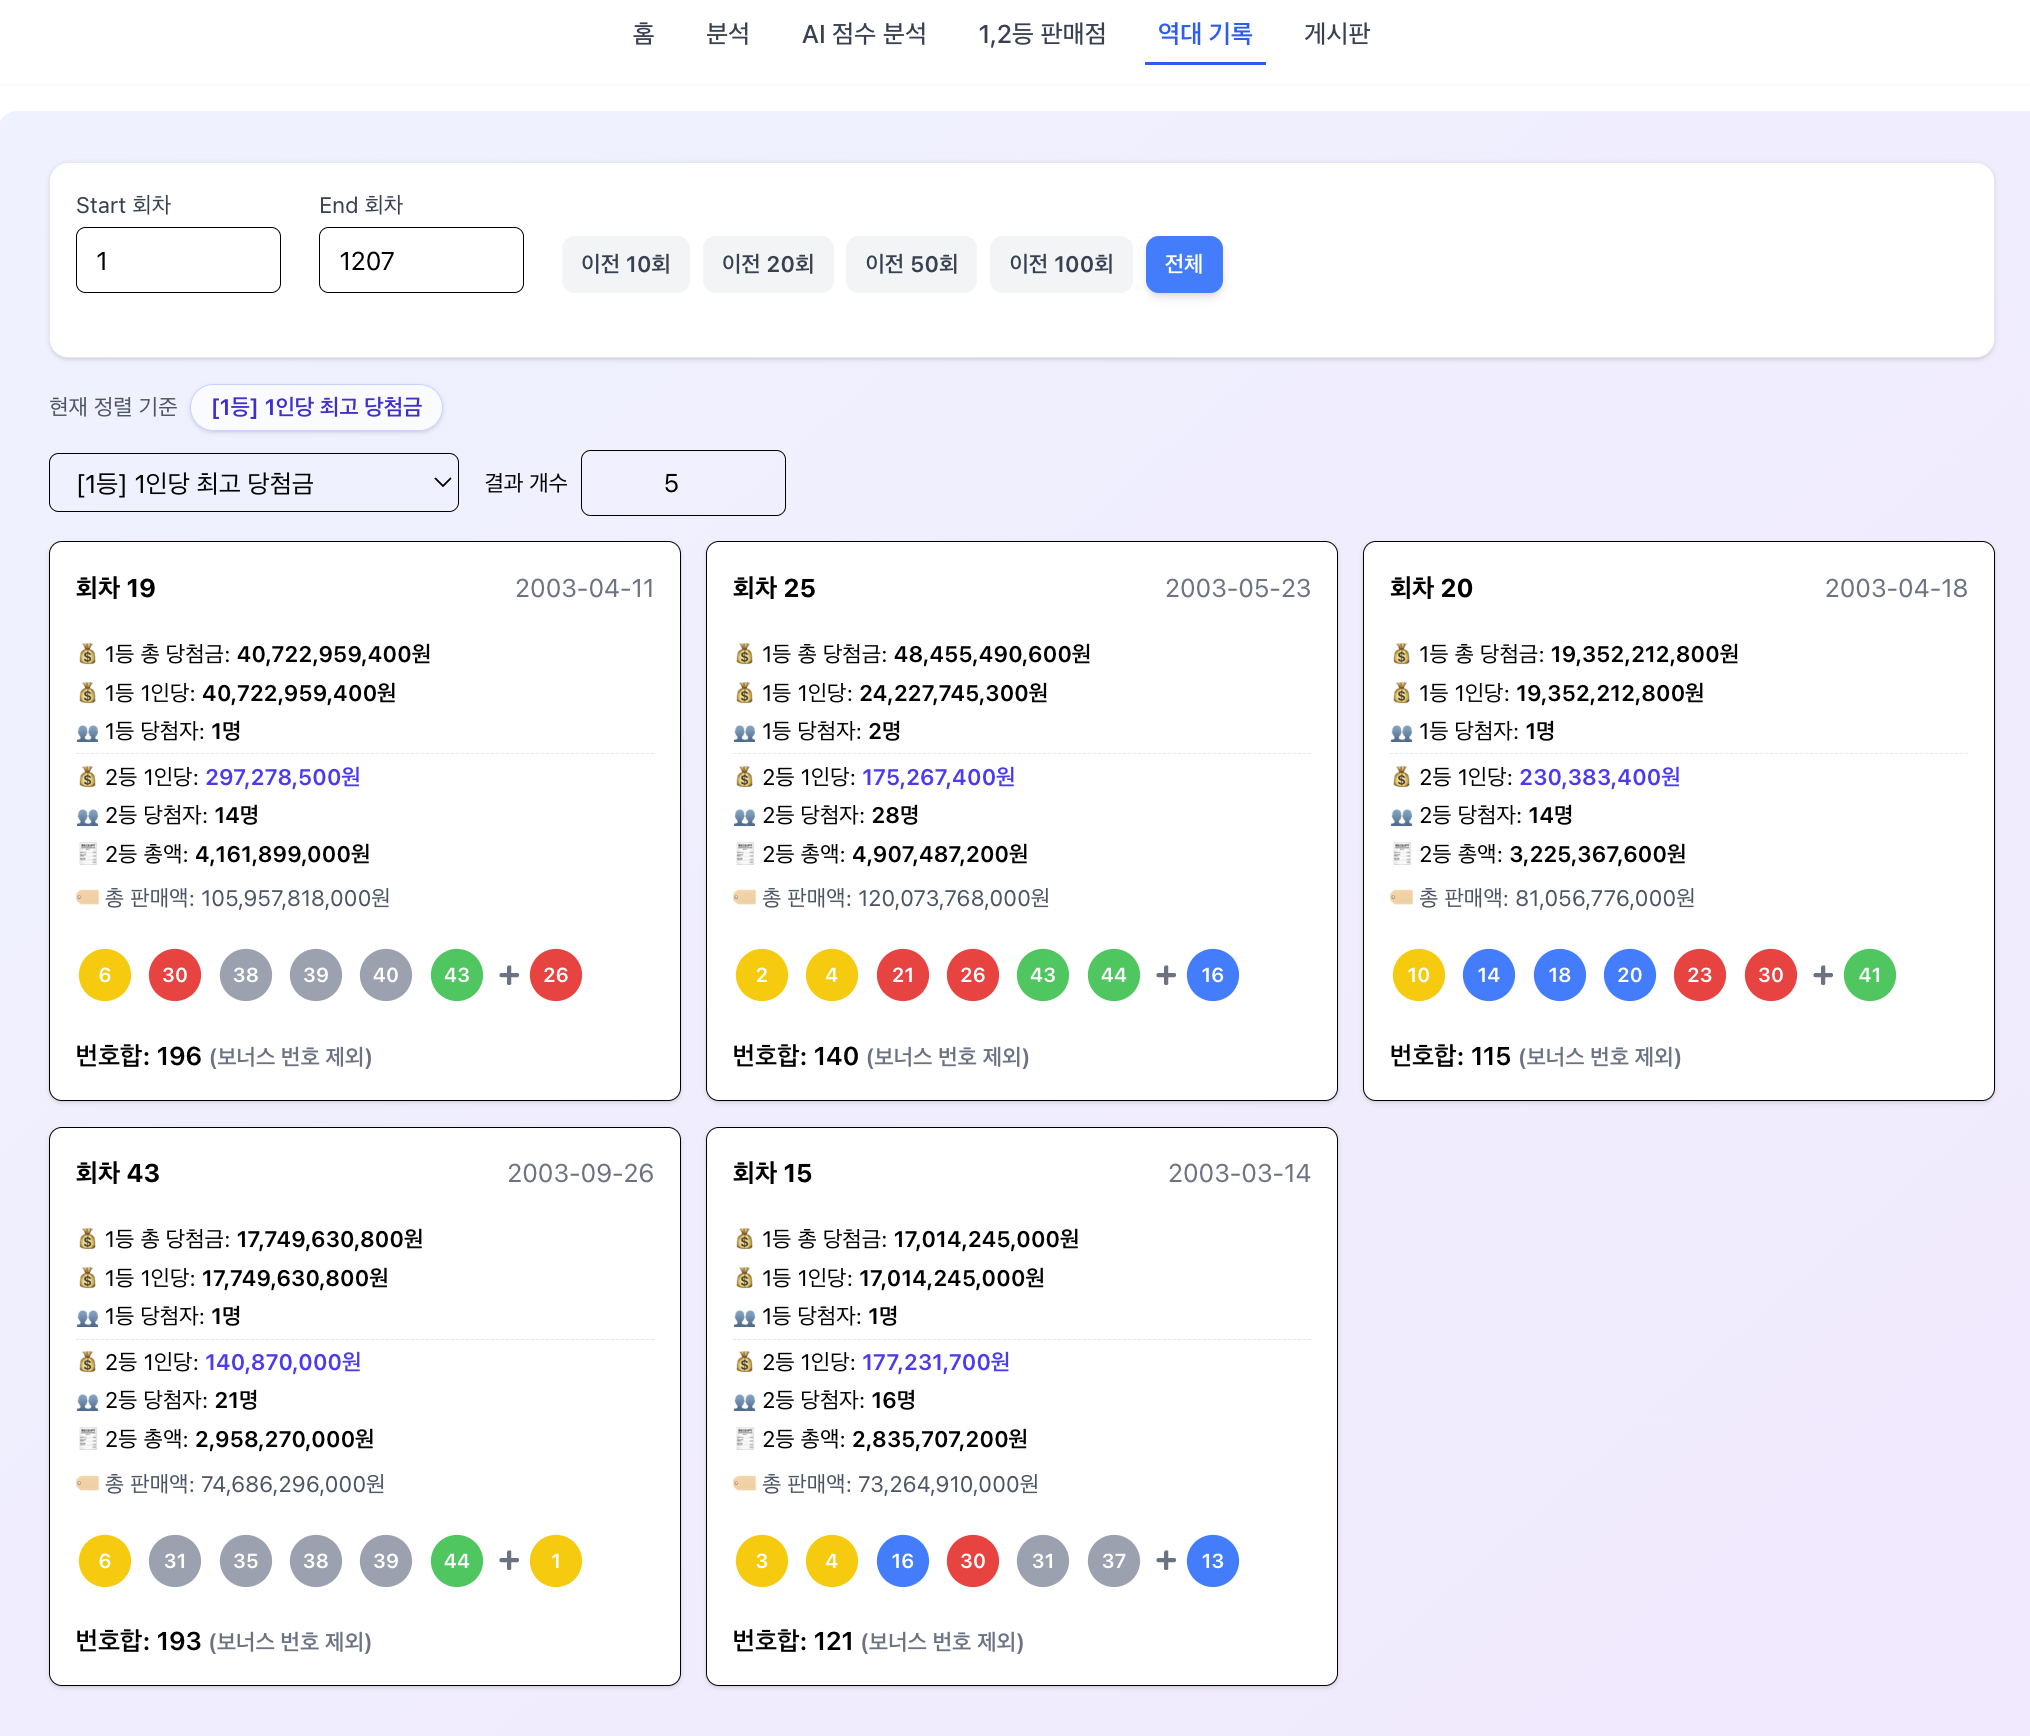Click the 이전 50회 button
Image resolution: width=2030 pixels, height=1736 pixels.
click(911, 264)
